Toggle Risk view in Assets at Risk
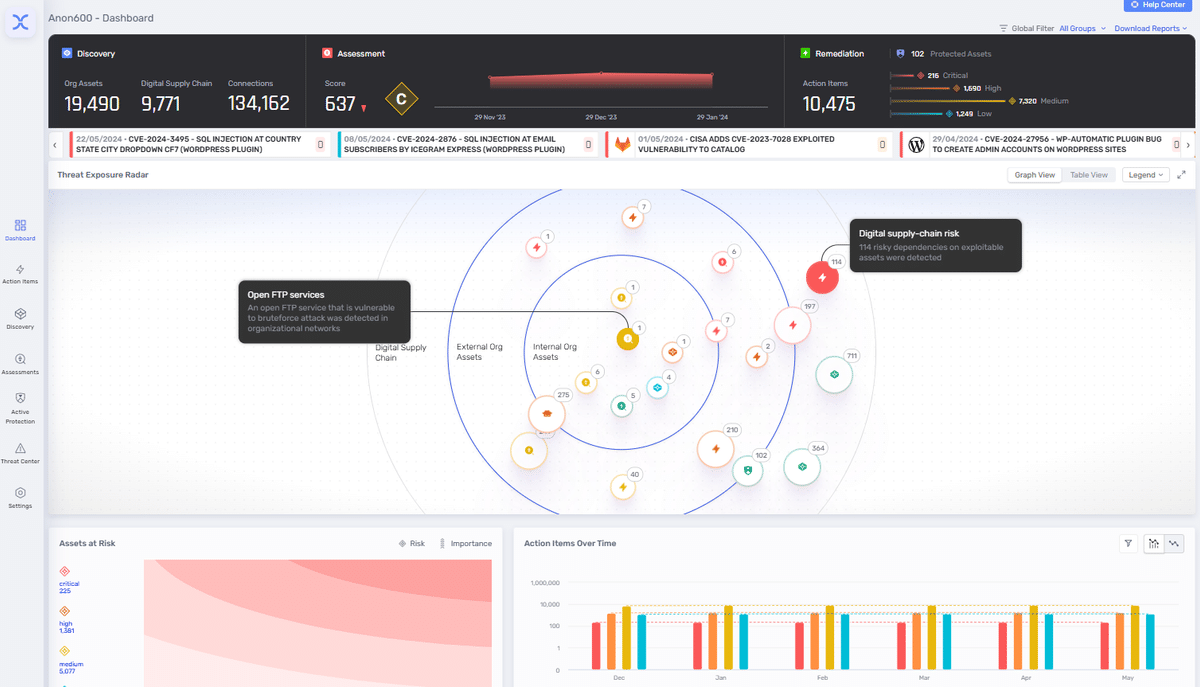This screenshot has height=687, width=1200. 411,544
